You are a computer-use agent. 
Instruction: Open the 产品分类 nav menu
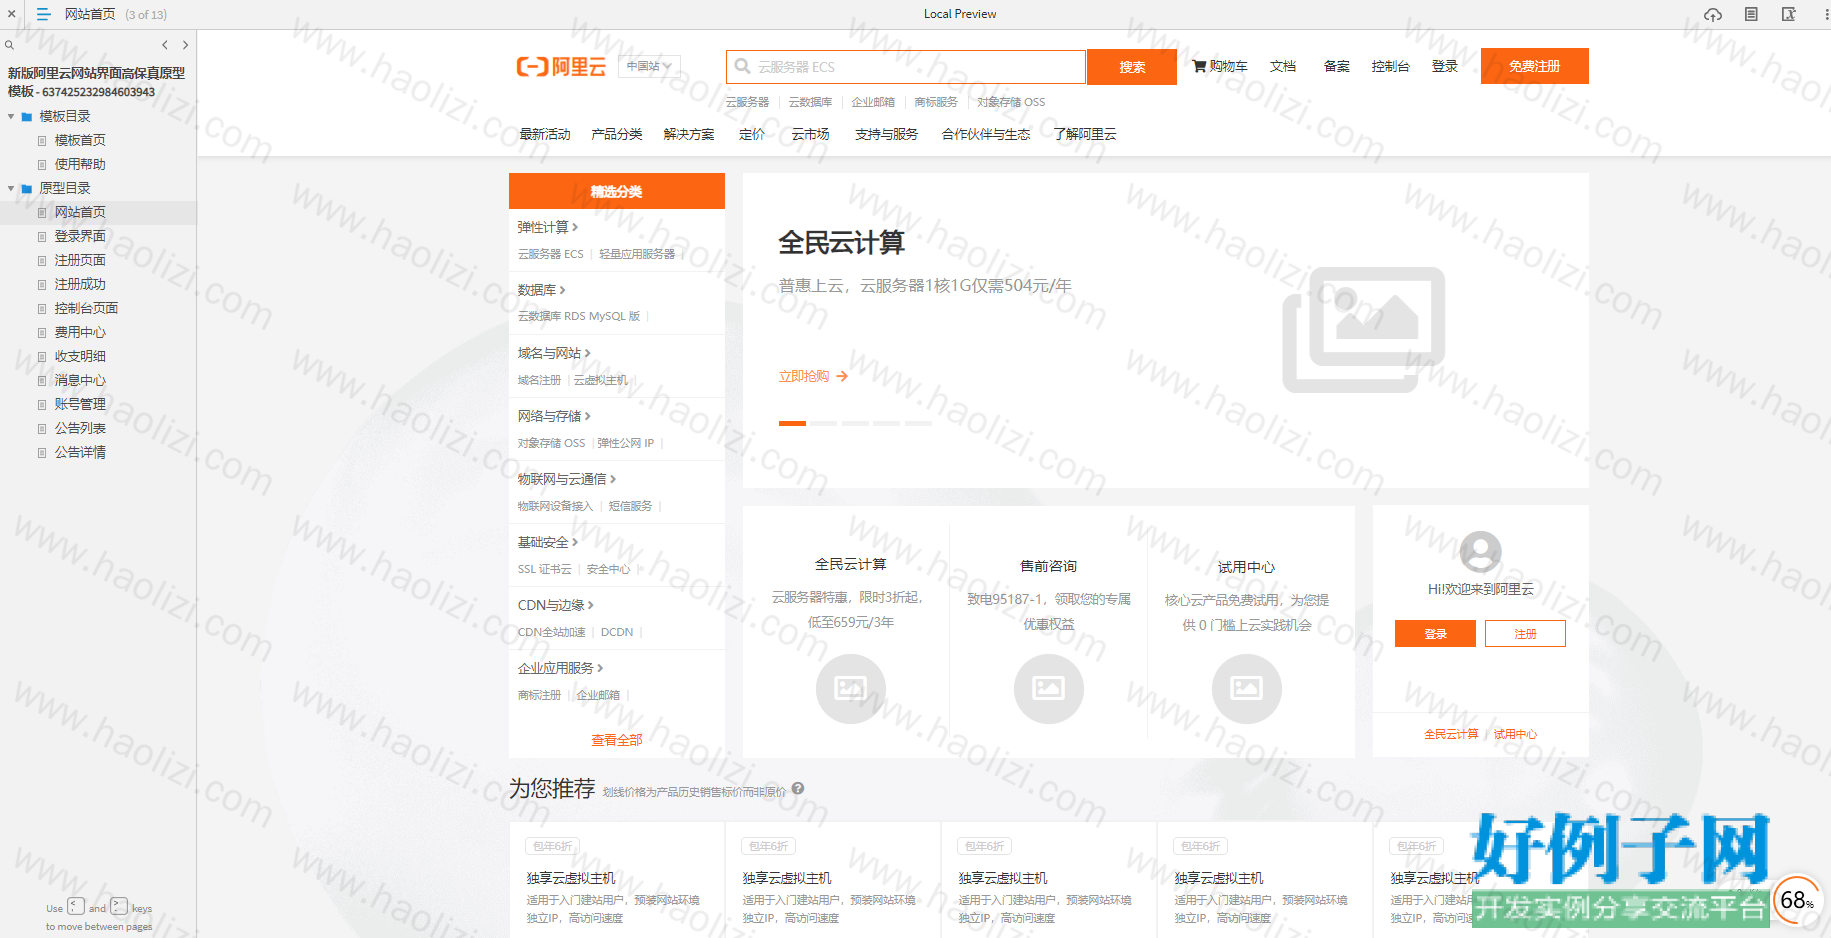[617, 134]
